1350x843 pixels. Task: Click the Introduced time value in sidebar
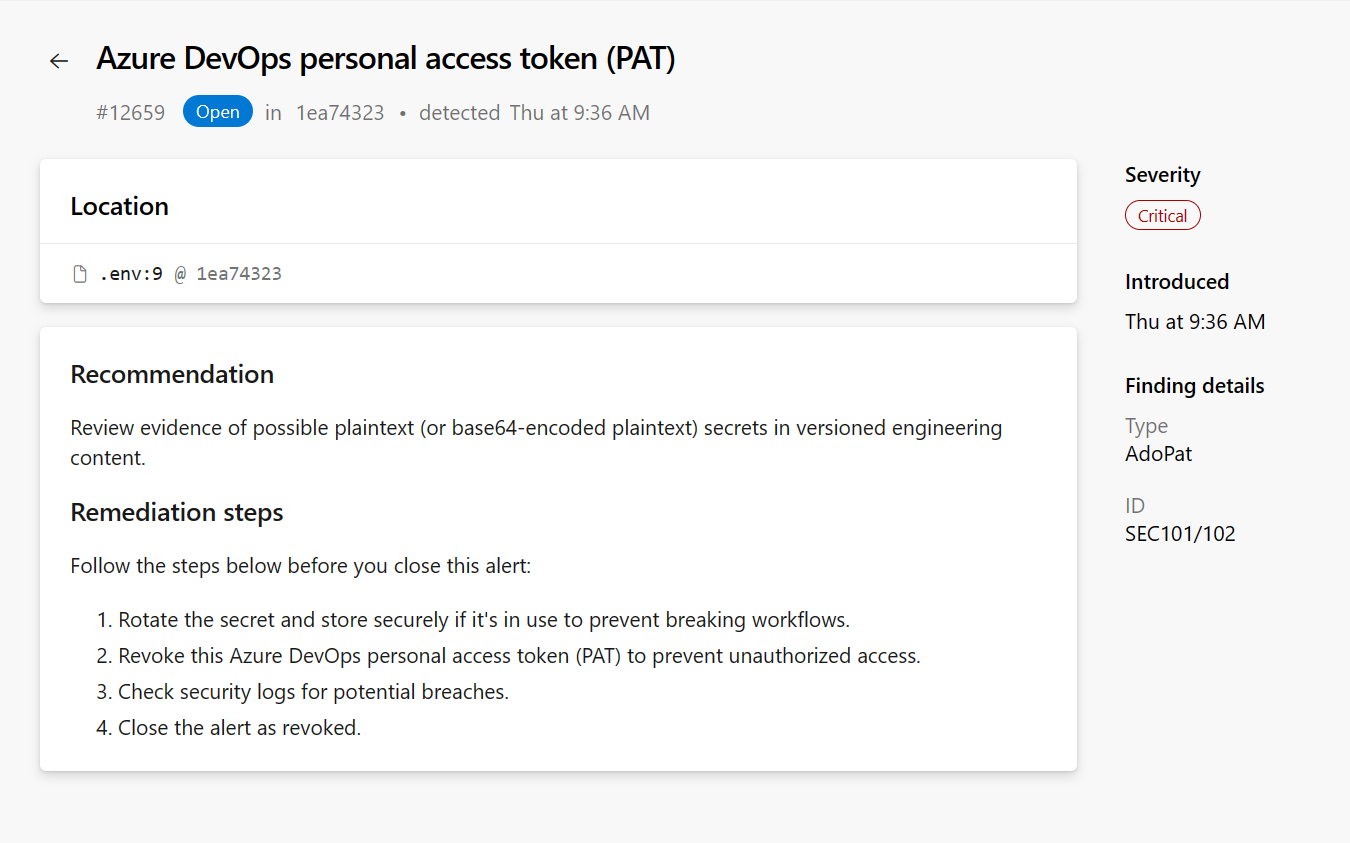pyautogui.click(x=1195, y=322)
